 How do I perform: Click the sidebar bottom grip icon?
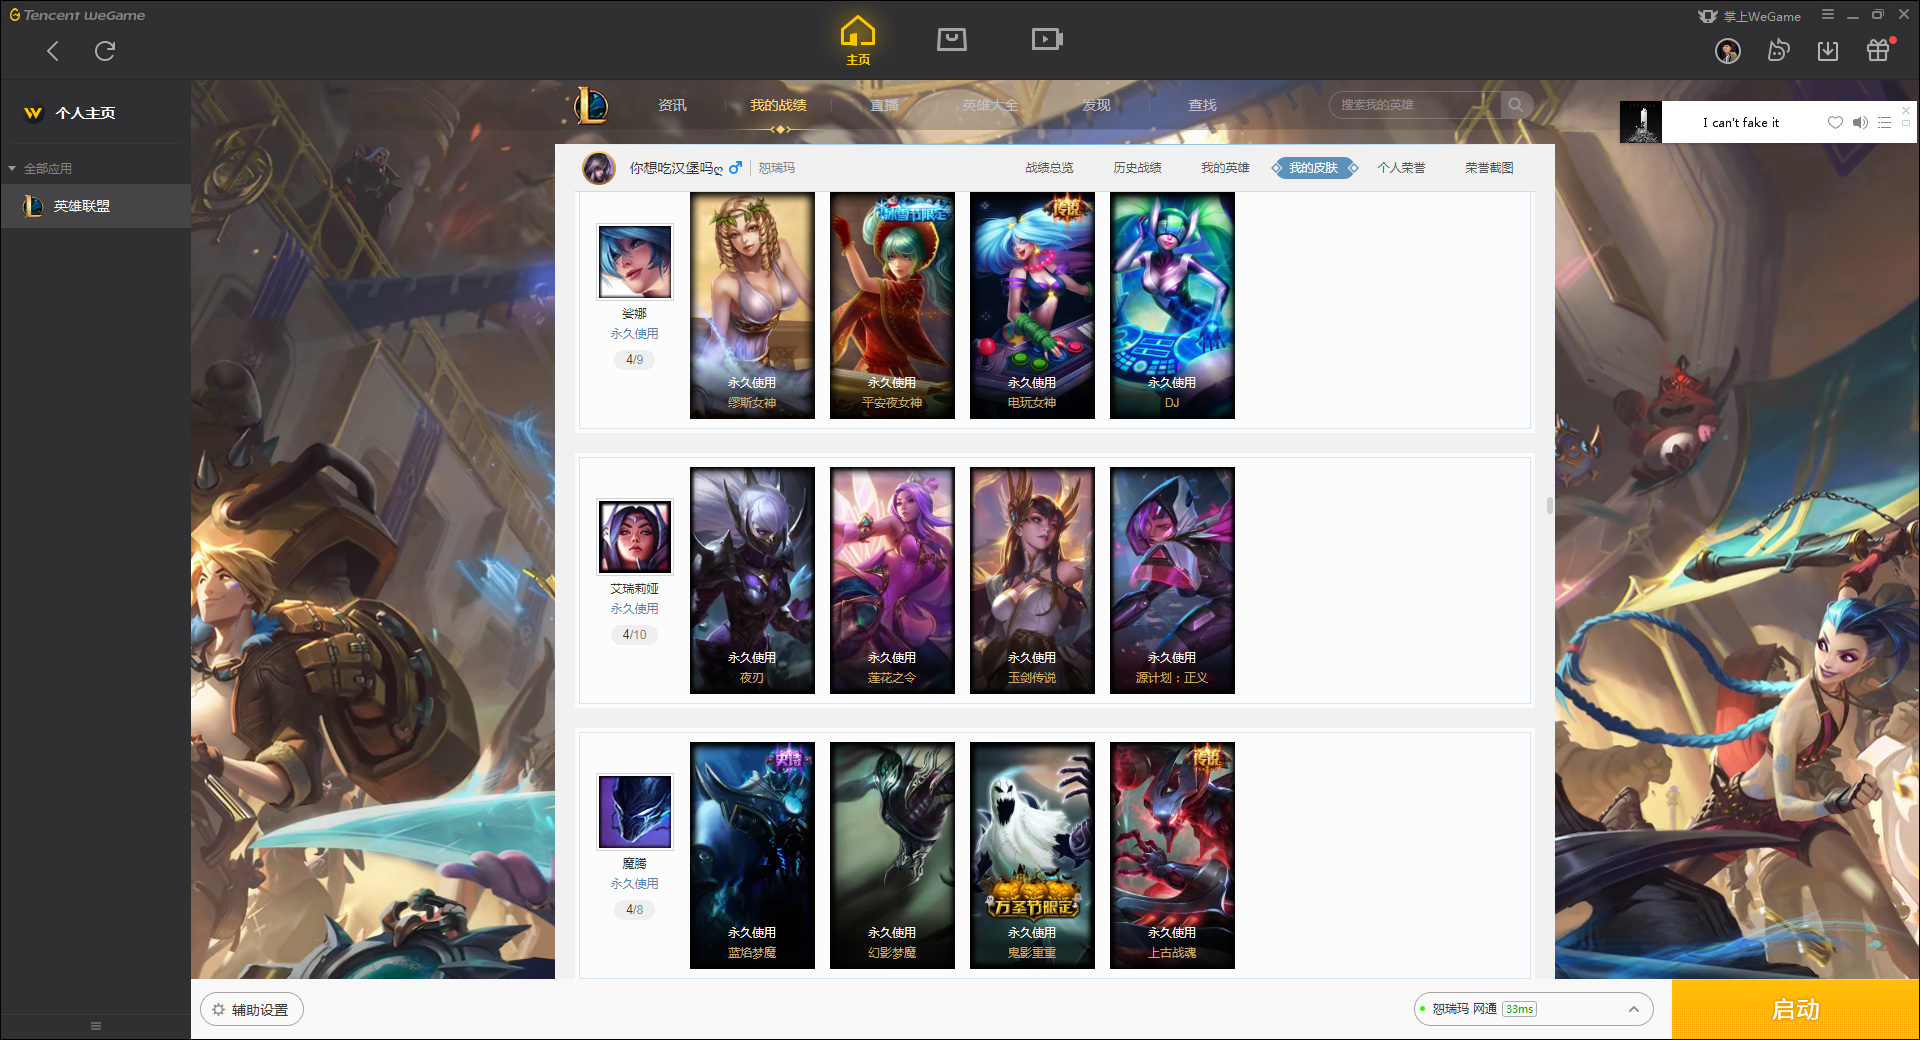click(x=96, y=1026)
